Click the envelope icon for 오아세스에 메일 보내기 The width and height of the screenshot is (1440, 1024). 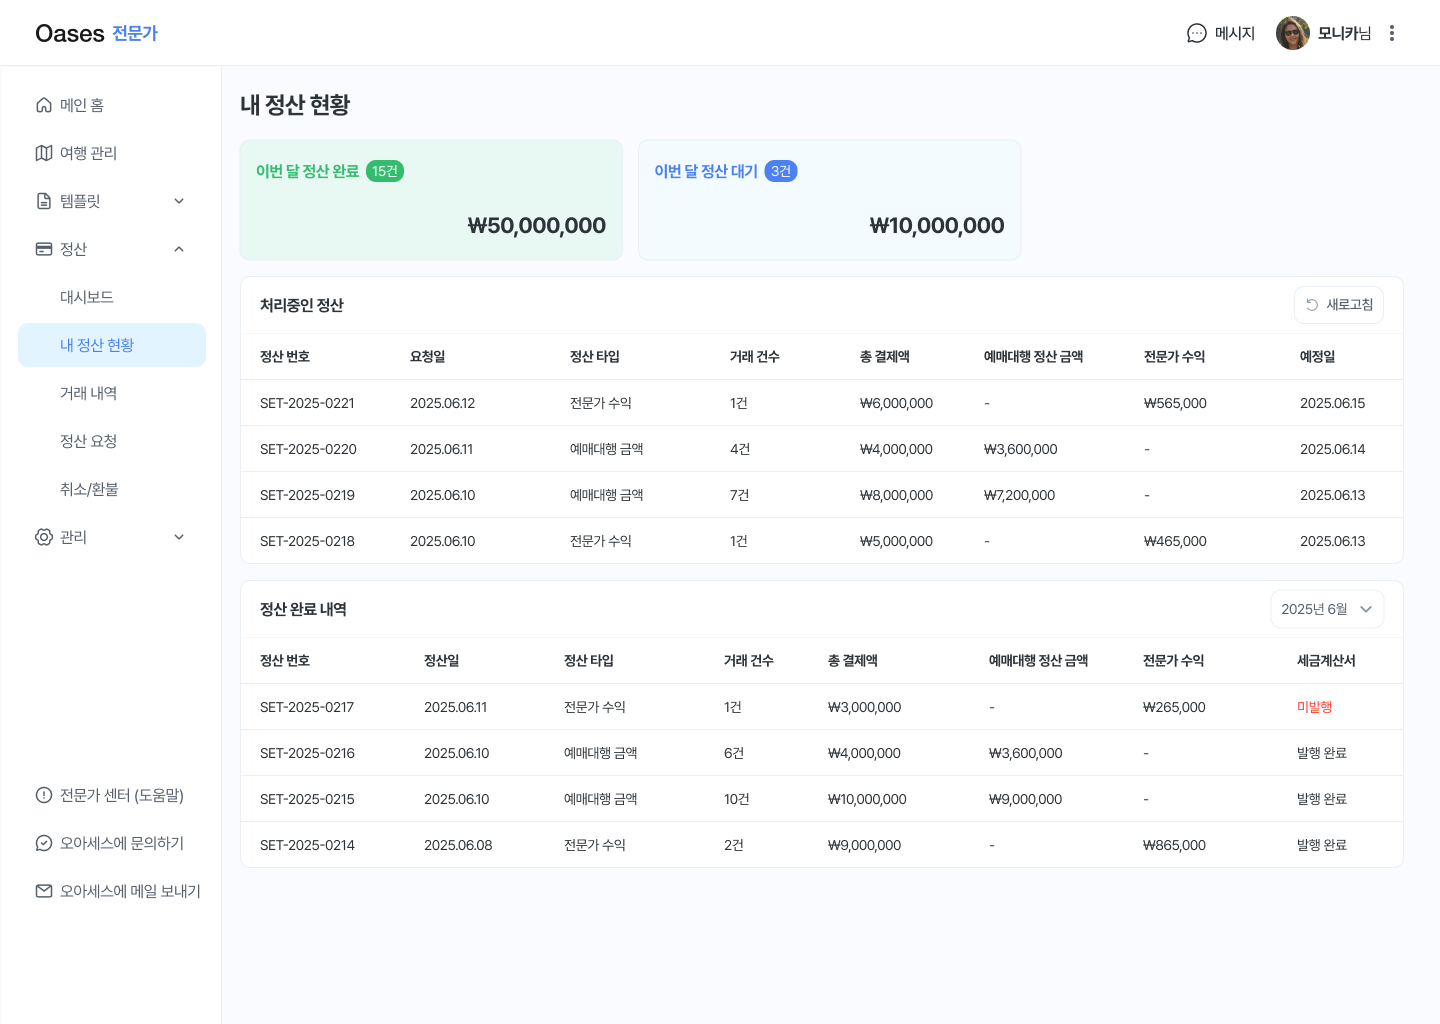coord(44,891)
